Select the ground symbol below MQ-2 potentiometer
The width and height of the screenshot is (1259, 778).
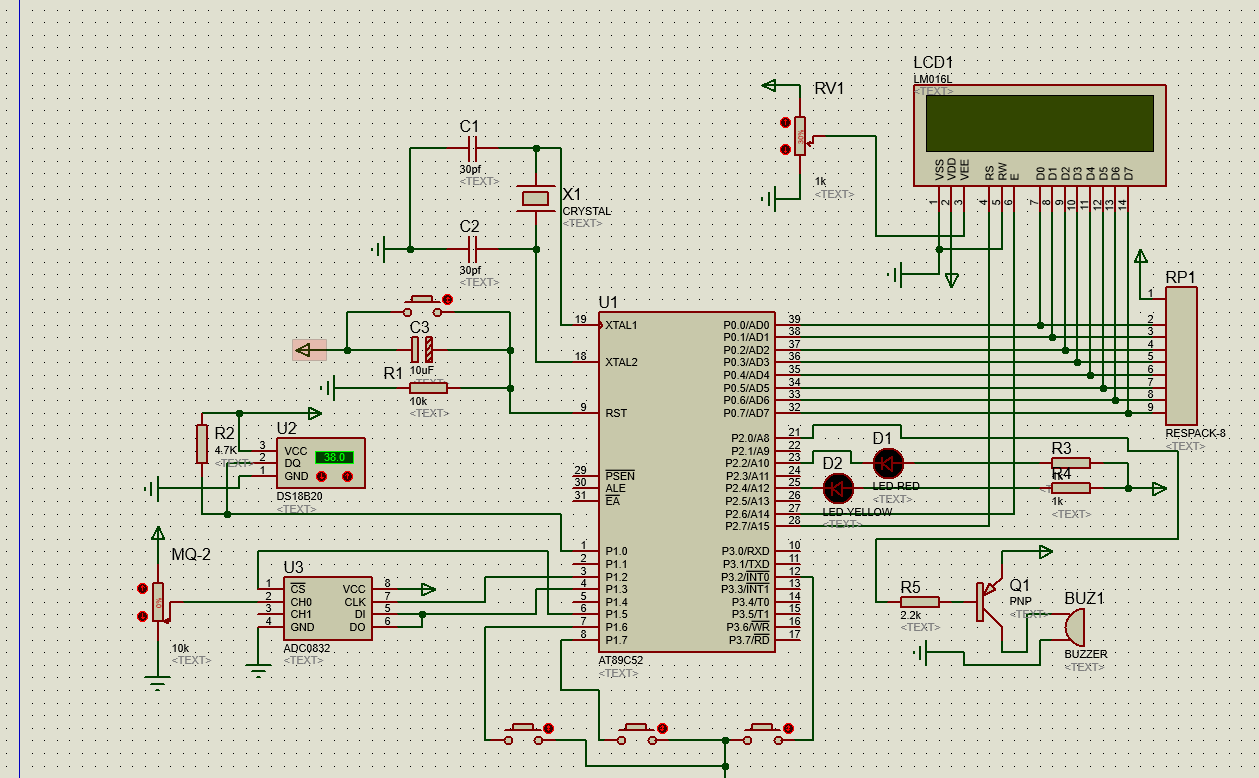tap(156, 683)
